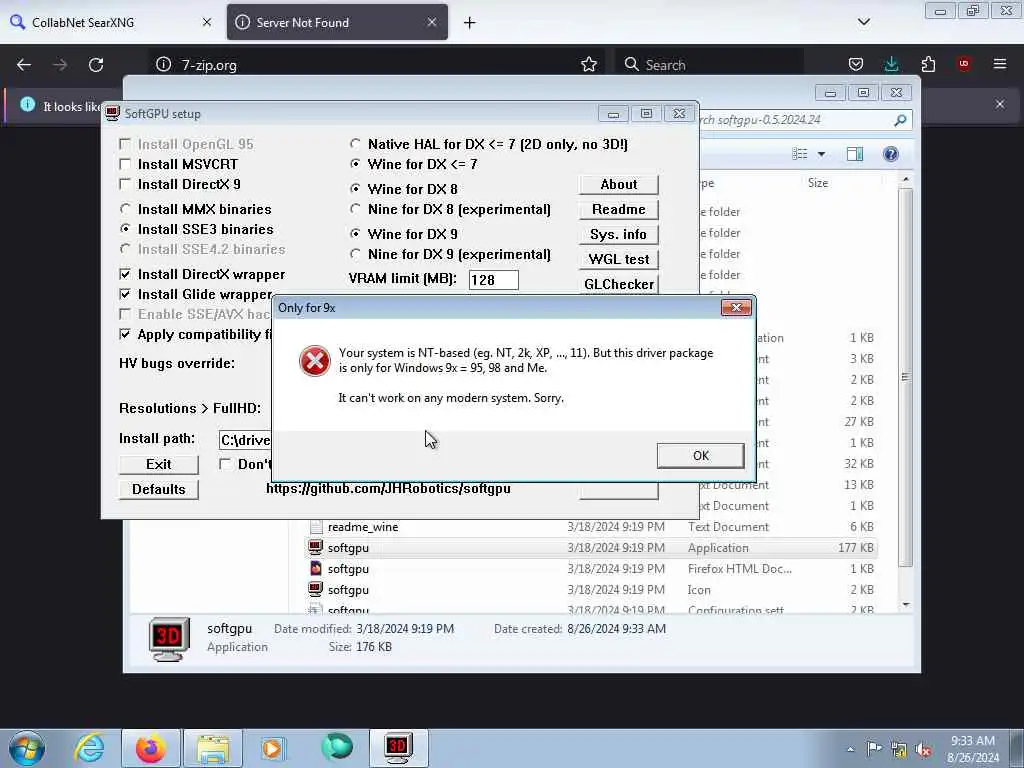Check Install DirectX 9 checkbox
The height and width of the screenshot is (768, 1024).
click(125, 184)
